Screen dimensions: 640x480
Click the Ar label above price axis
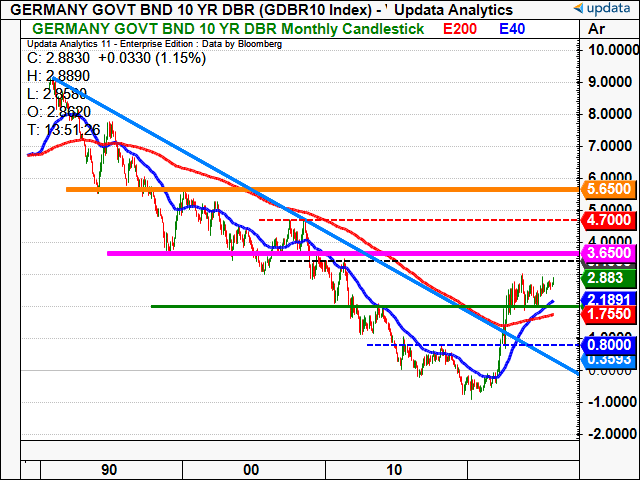[x=598, y=31]
